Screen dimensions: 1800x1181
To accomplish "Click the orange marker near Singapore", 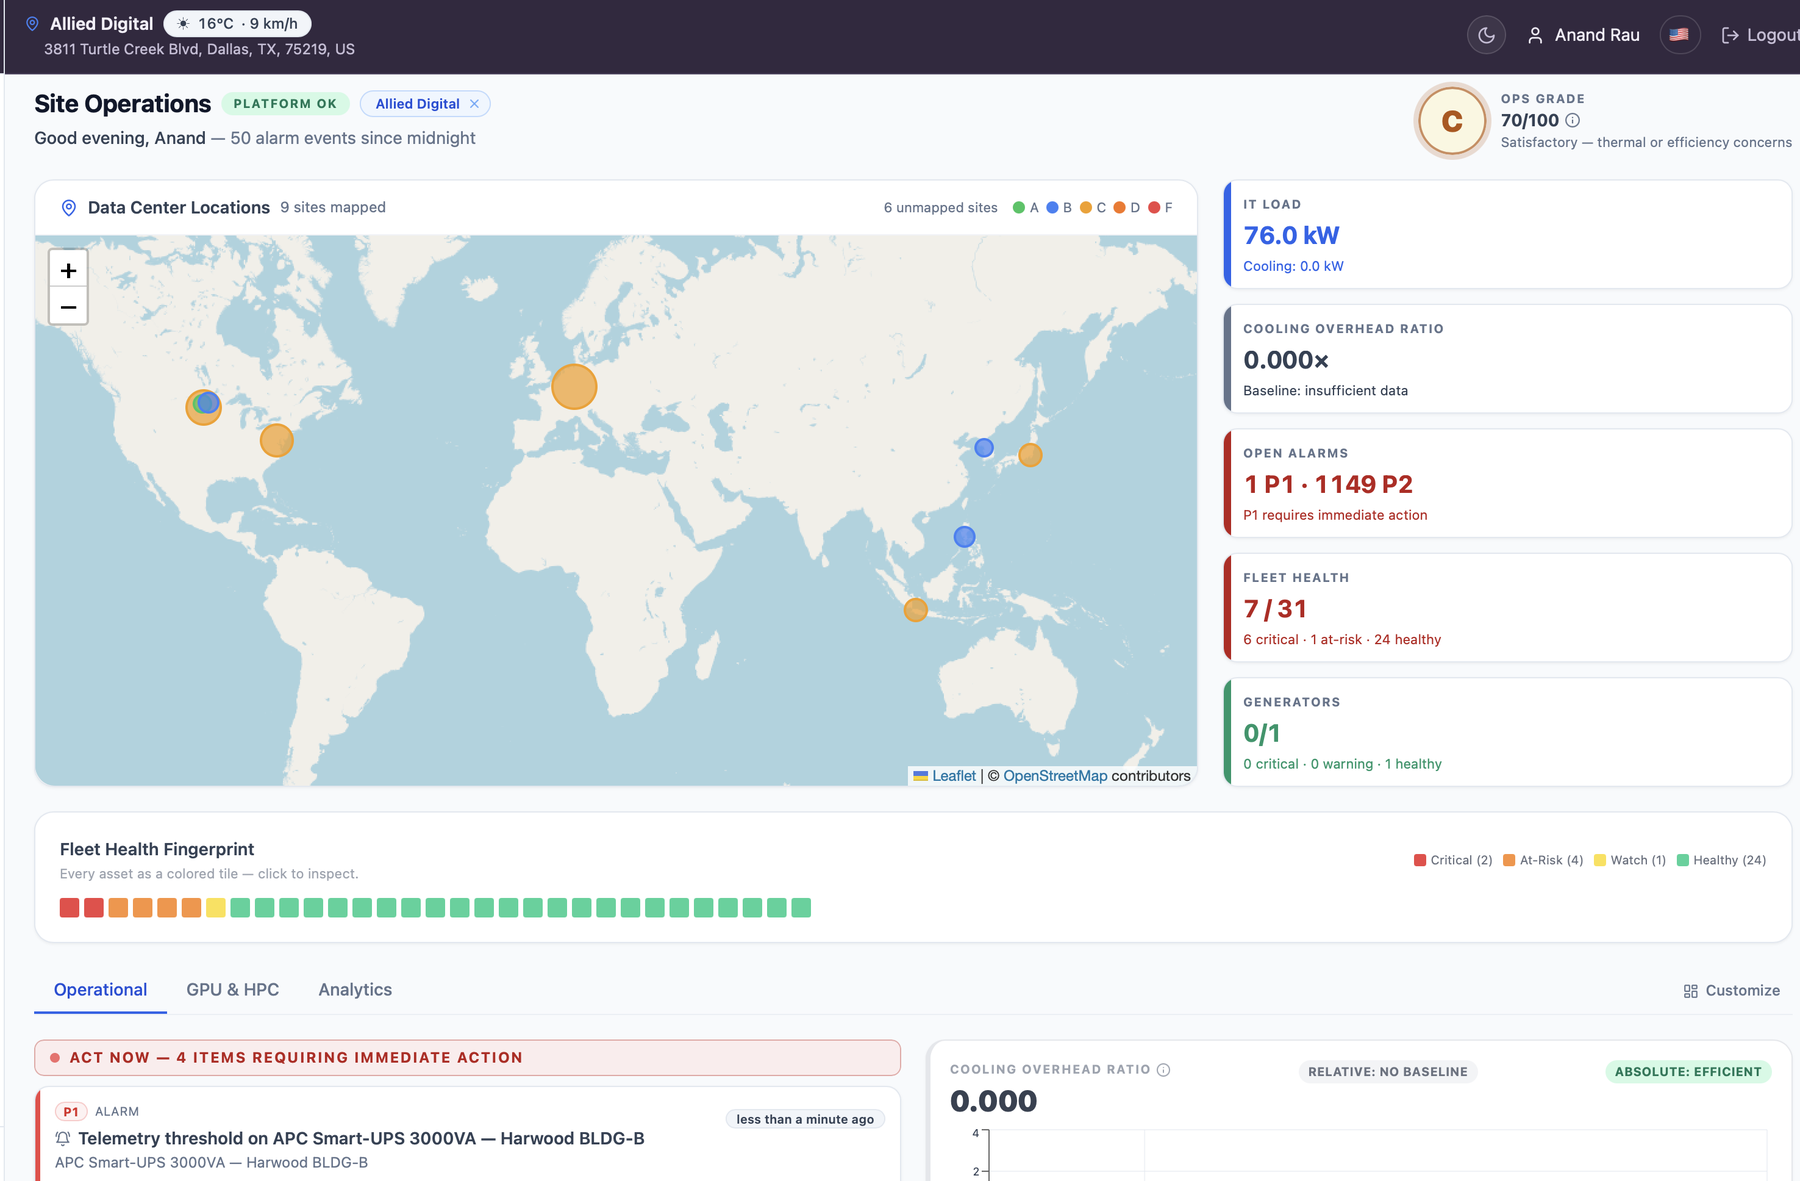I will (915, 610).
